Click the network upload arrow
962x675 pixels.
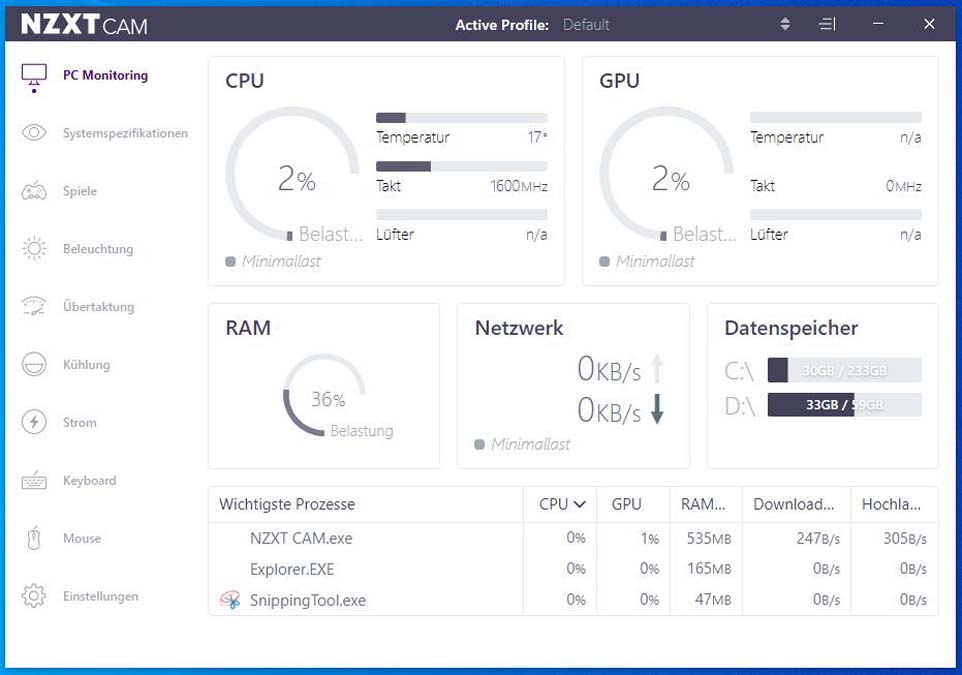coord(657,369)
